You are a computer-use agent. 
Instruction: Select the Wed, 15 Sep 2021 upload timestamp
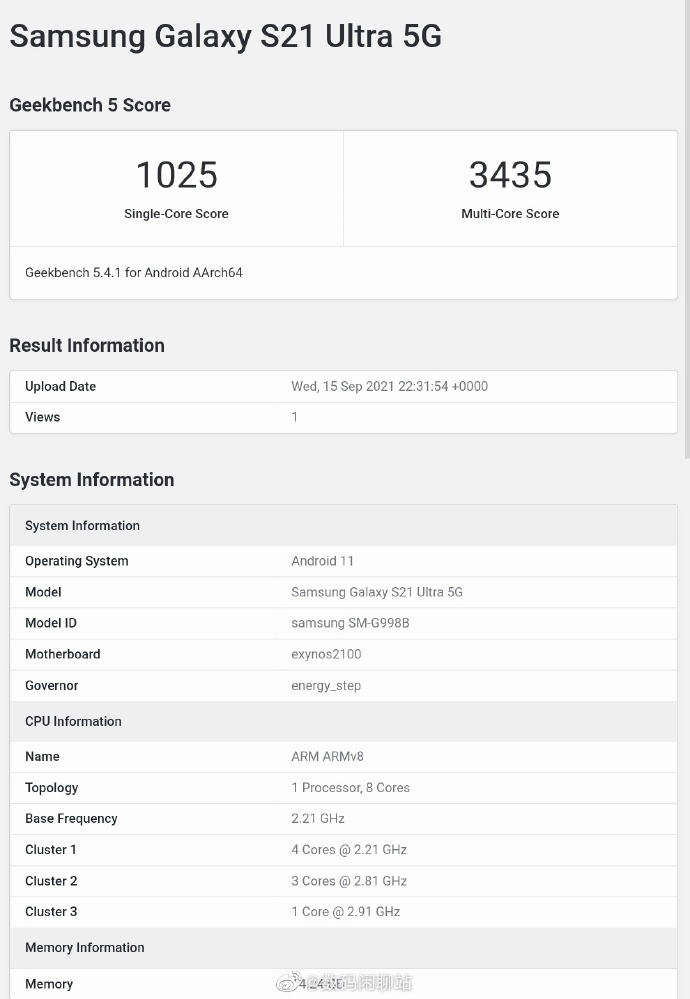(x=389, y=386)
